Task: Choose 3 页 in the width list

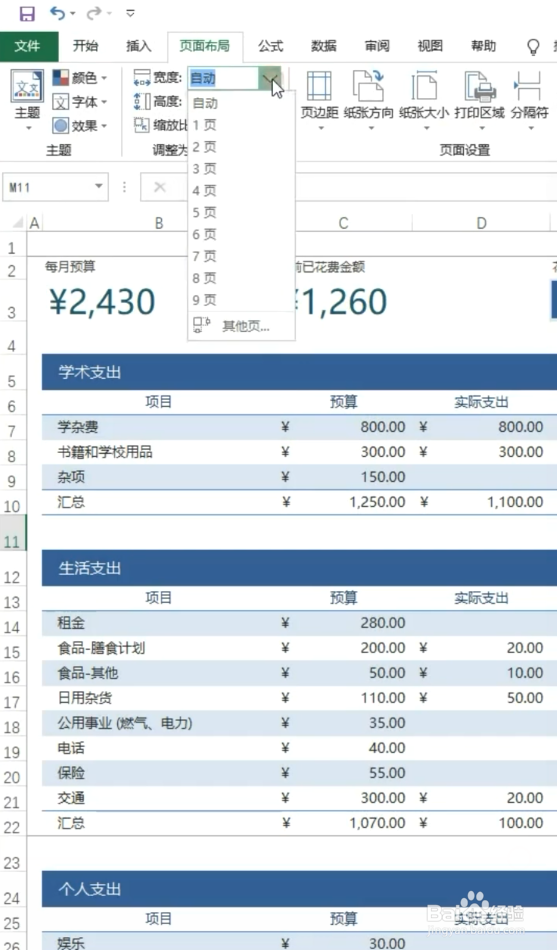Action: [x=241, y=169]
